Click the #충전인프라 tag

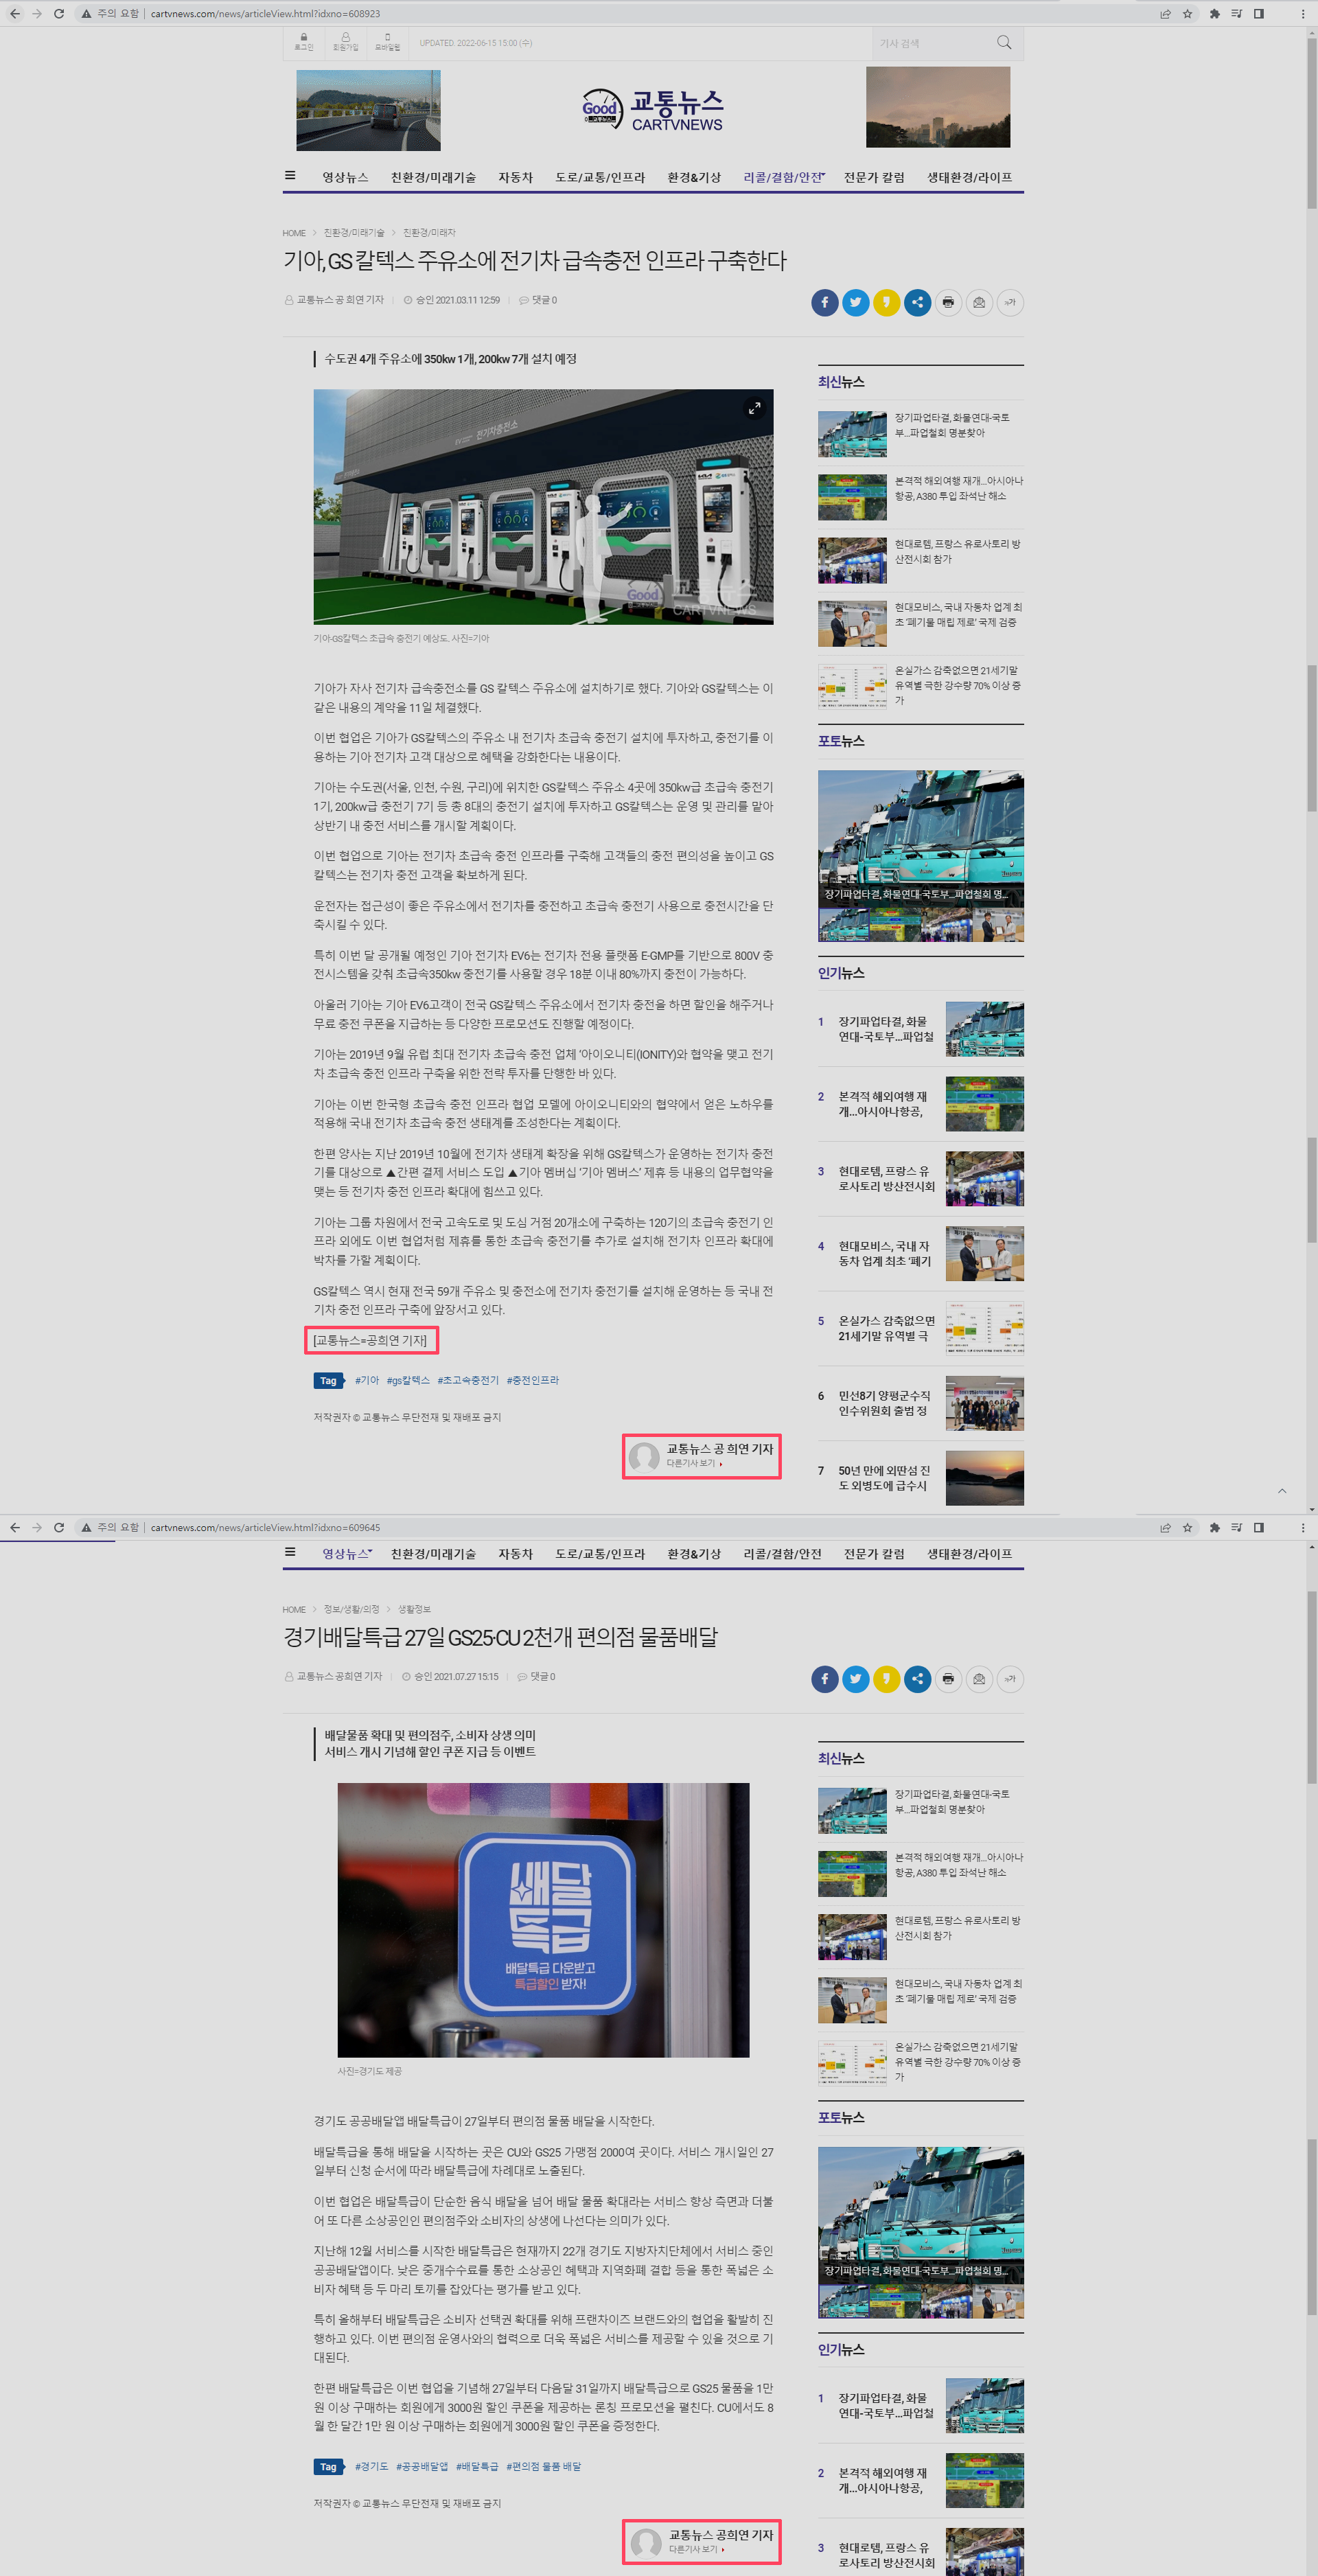pyautogui.click(x=533, y=1380)
